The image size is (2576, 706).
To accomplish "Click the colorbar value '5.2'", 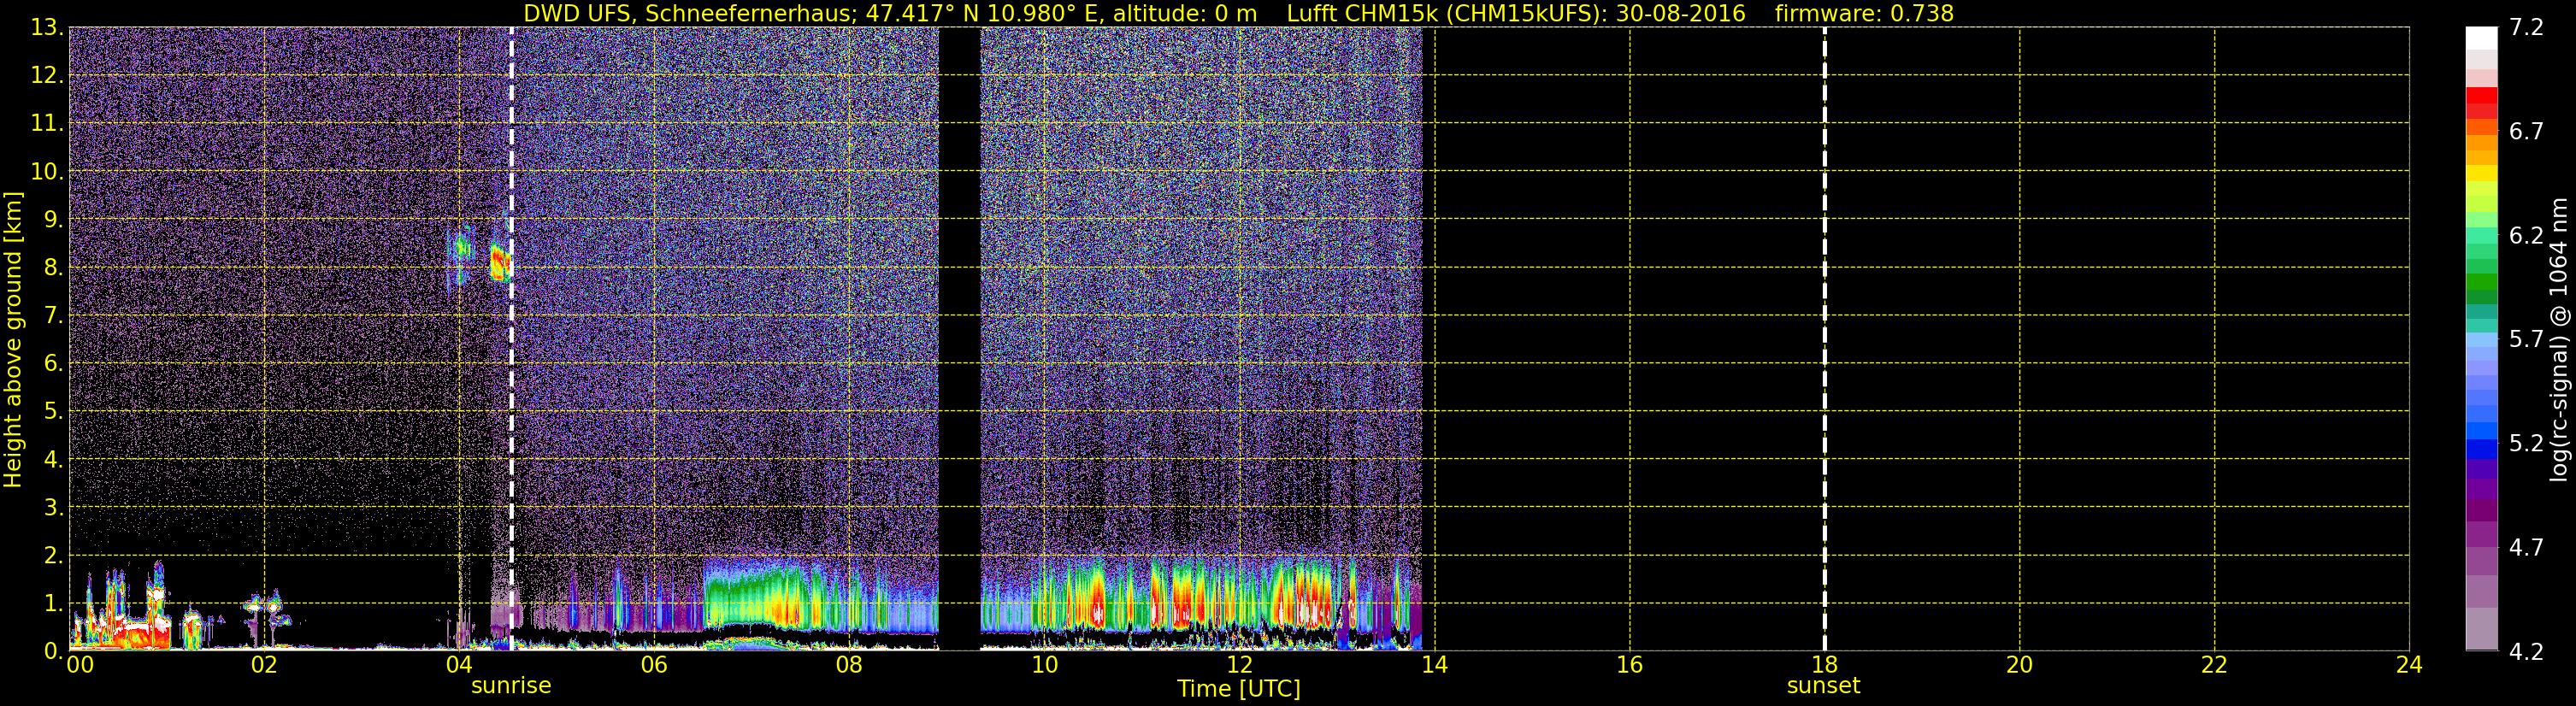I will coord(2526,444).
